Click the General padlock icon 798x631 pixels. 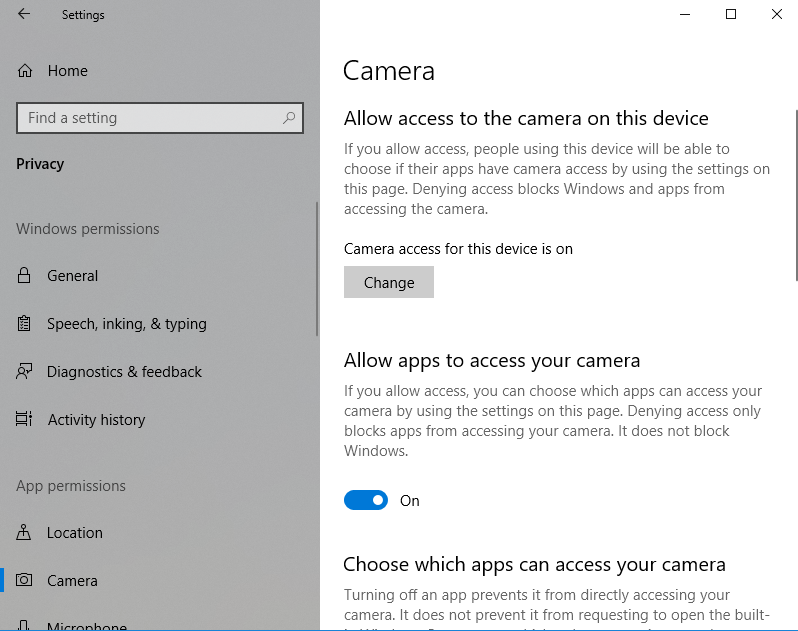[x=25, y=276]
